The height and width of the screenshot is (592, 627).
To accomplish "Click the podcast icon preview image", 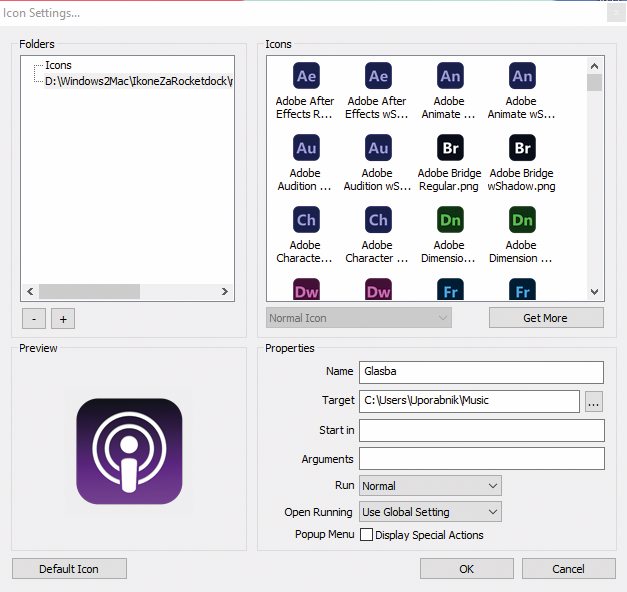I will [129, 451].
